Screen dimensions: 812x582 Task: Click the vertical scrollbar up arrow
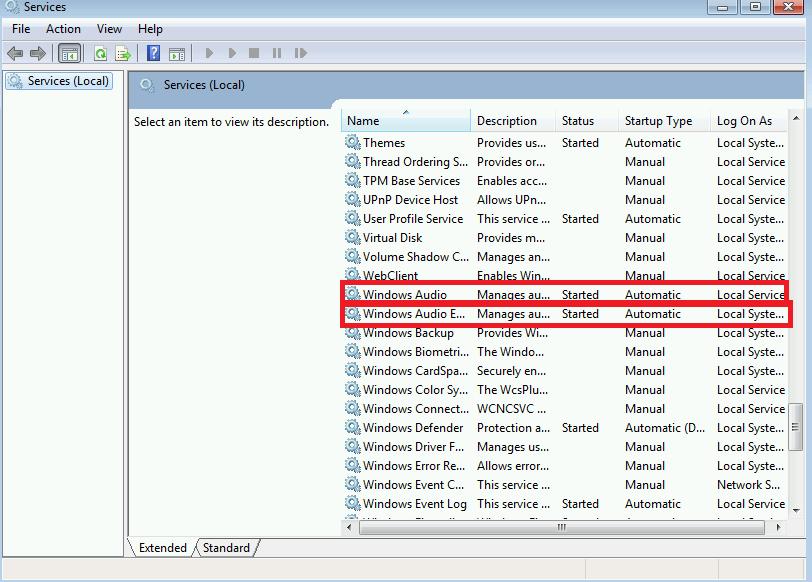pos(796,119)
